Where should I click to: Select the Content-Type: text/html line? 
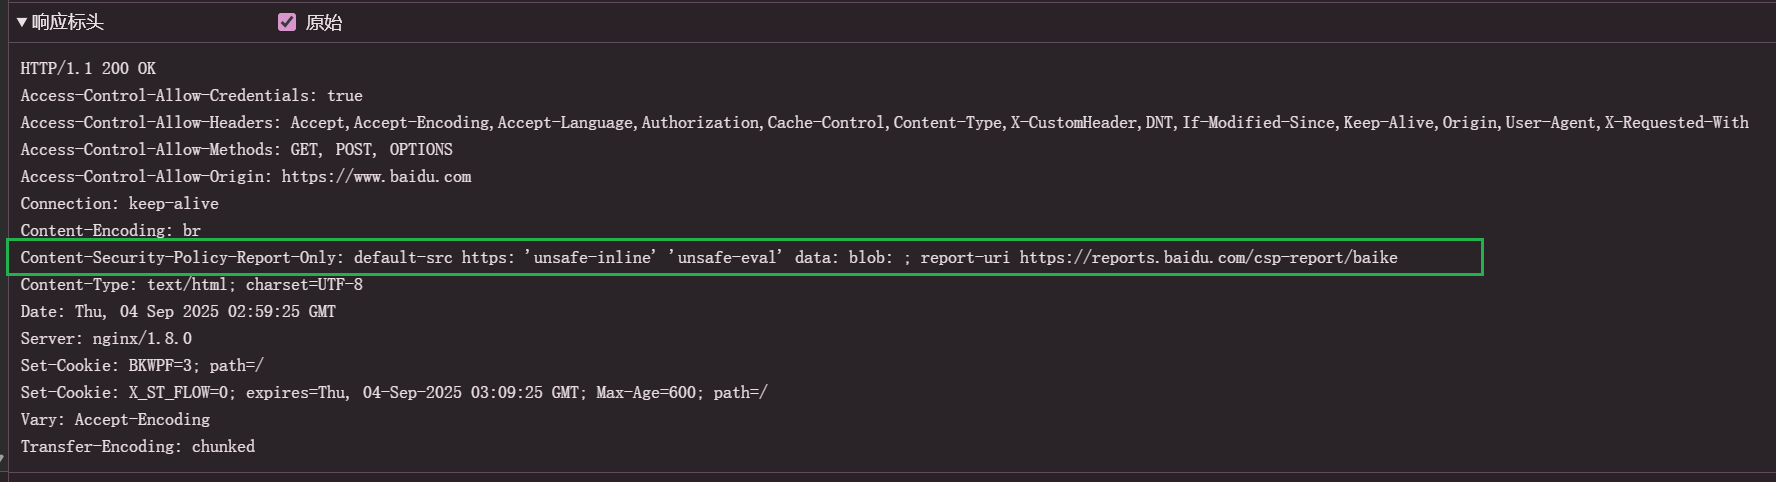[x=191, y=284]
